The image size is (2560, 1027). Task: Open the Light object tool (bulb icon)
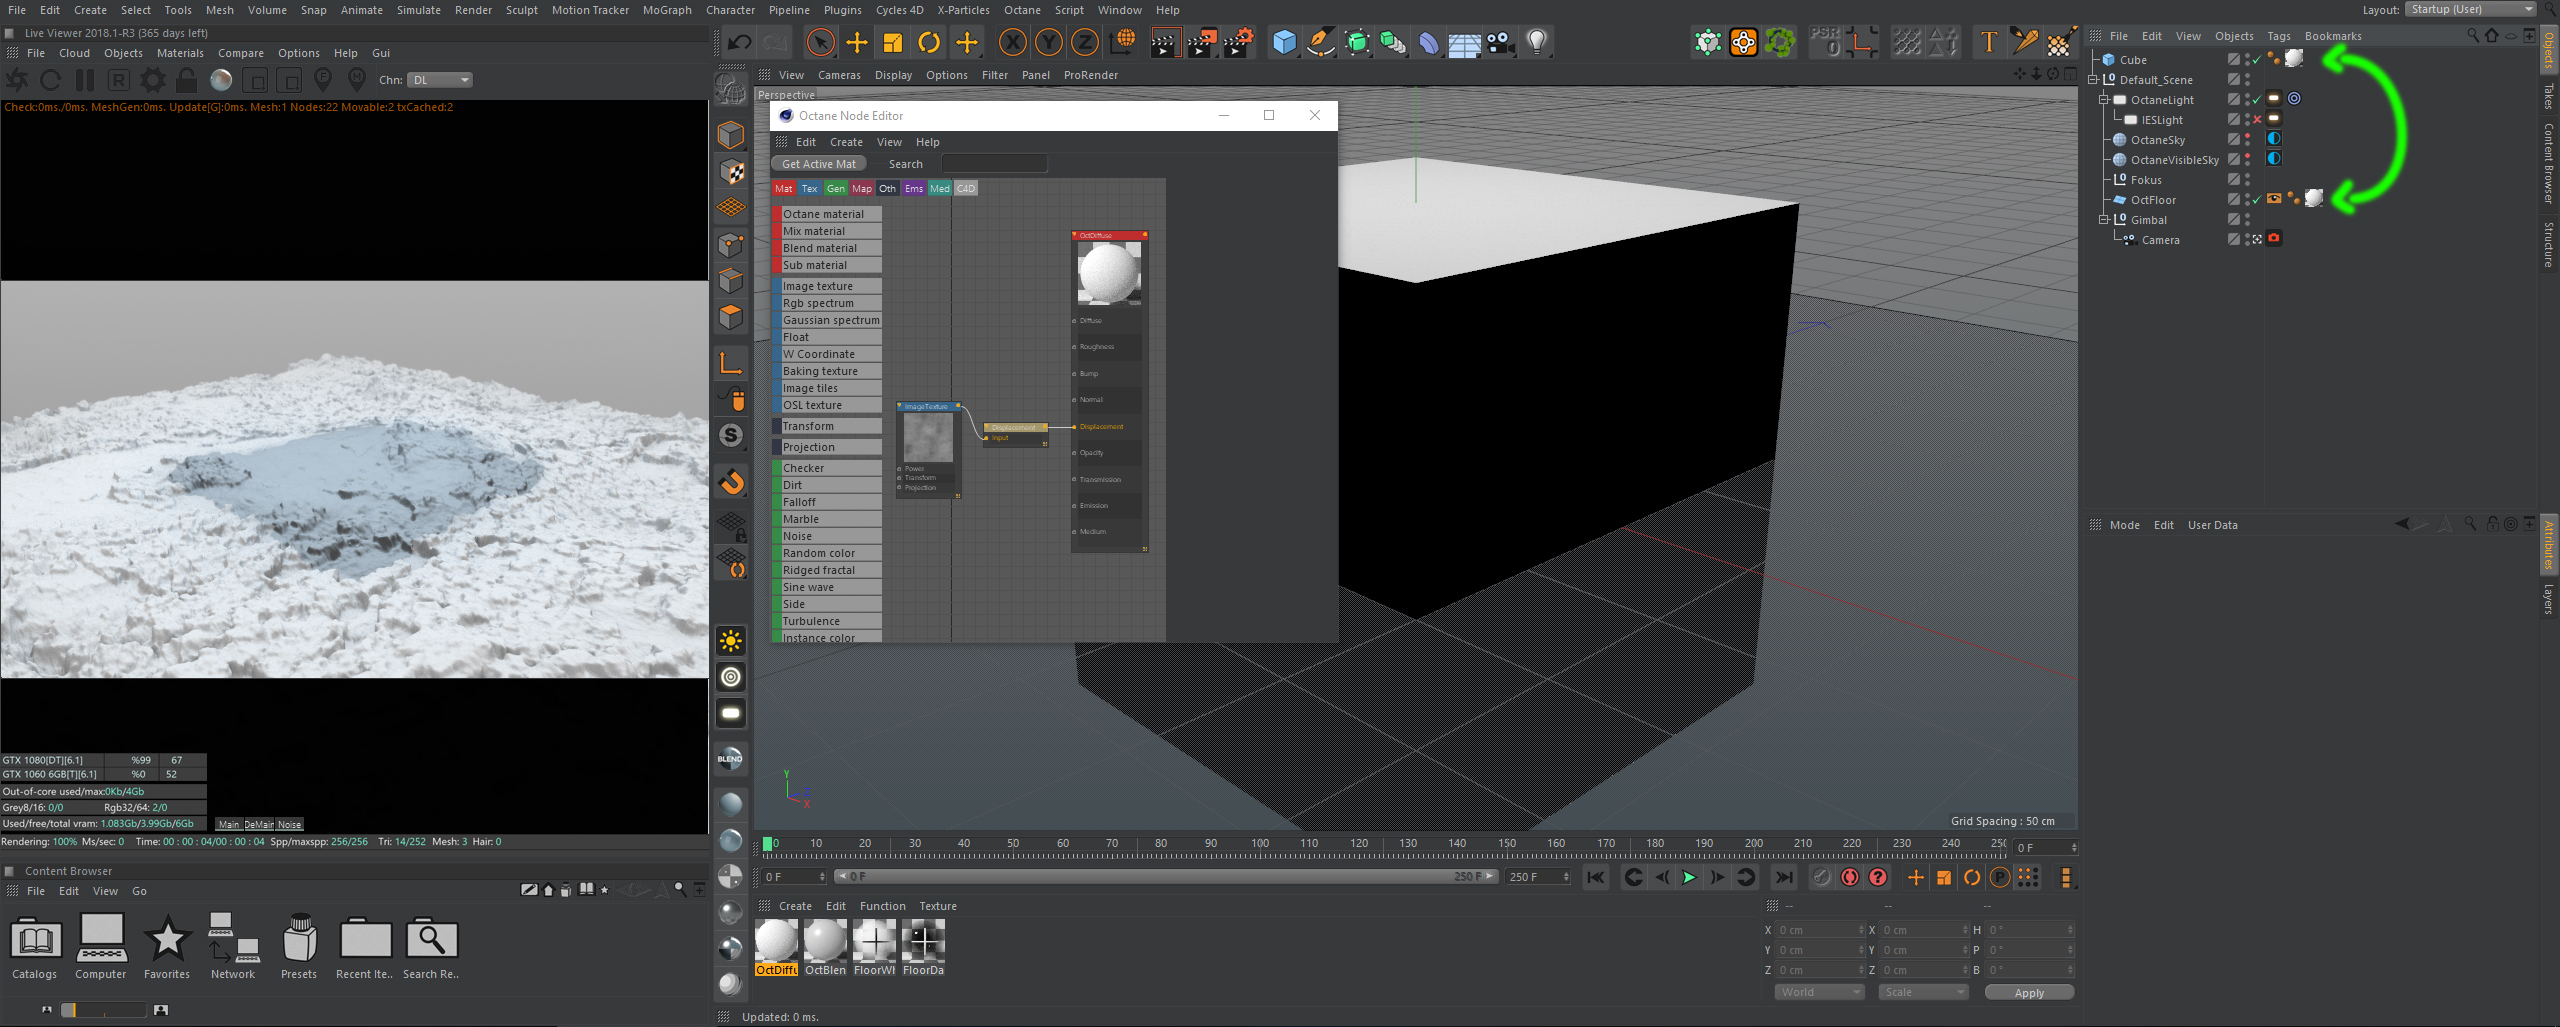(1537, 42)
